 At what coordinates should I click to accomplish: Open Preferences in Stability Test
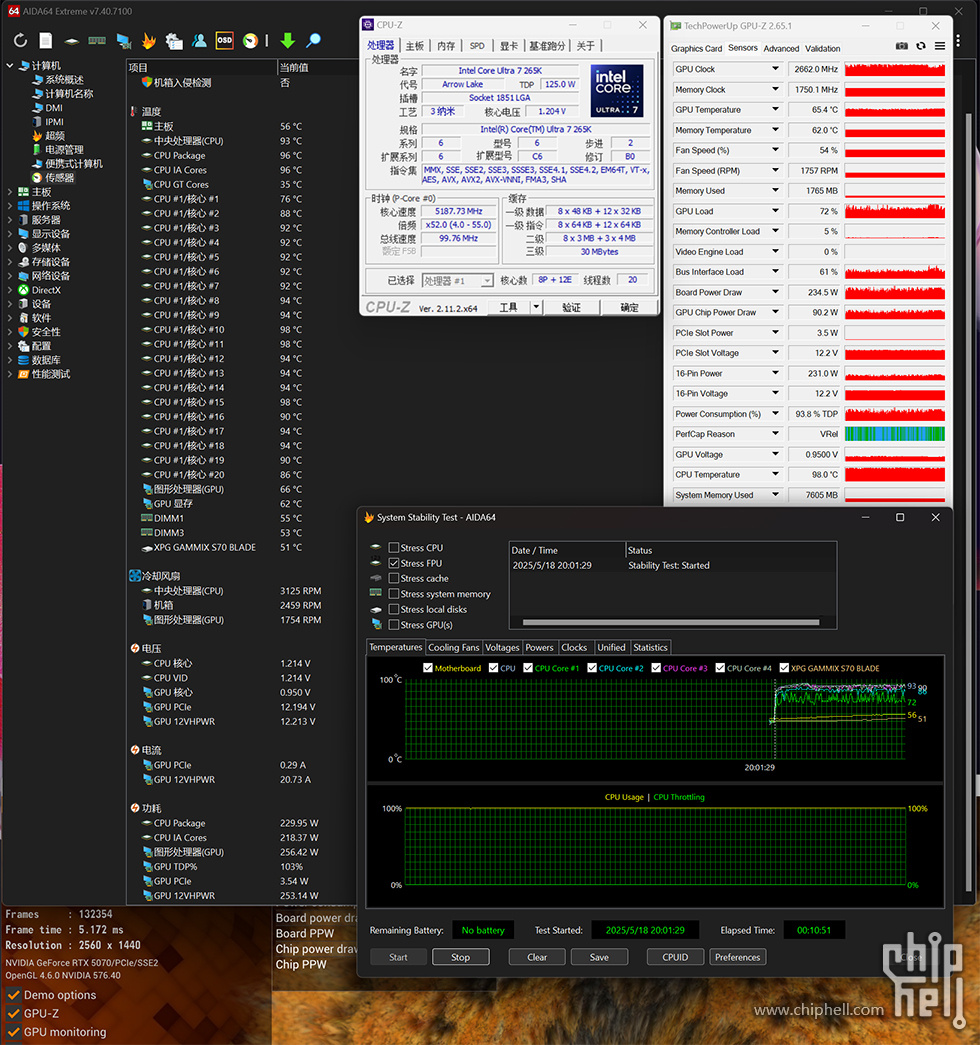737,957
